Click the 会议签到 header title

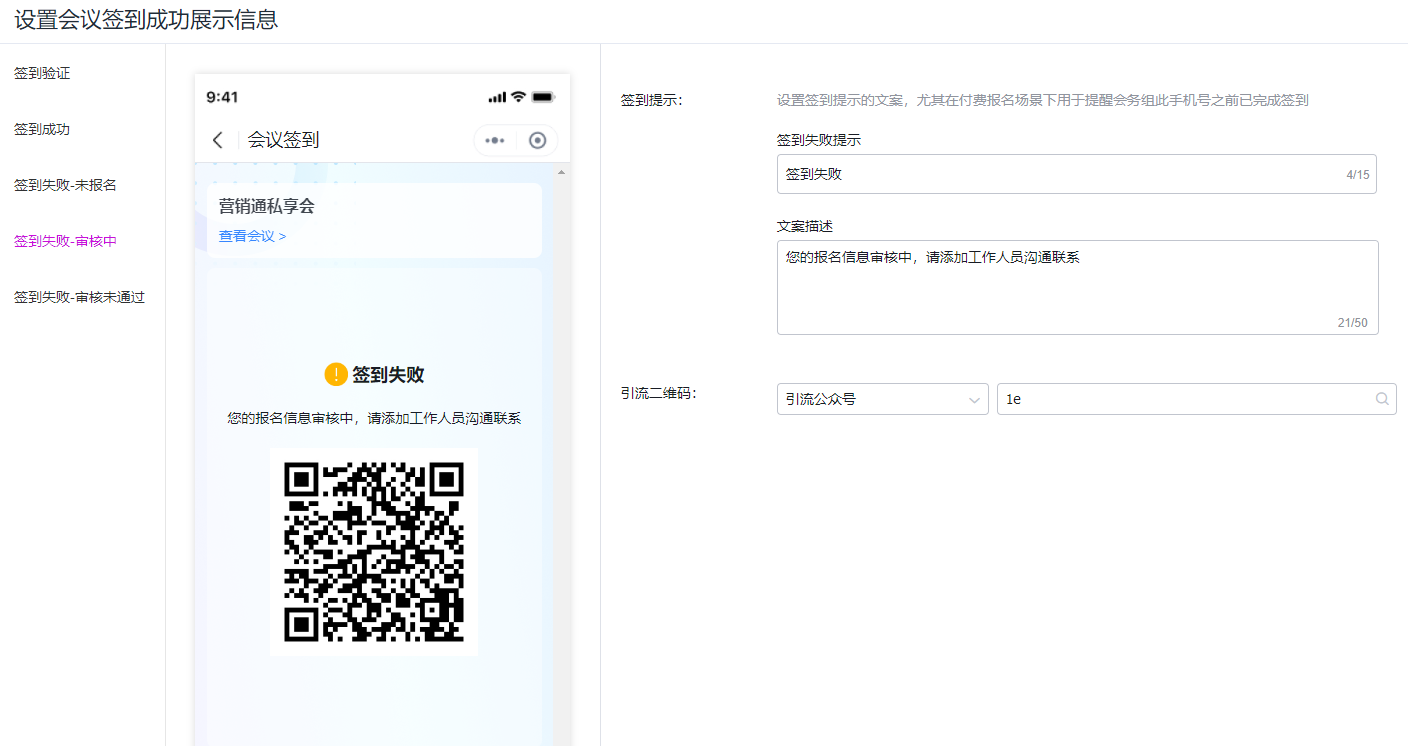pyautogui.click(x=284, y=140)
